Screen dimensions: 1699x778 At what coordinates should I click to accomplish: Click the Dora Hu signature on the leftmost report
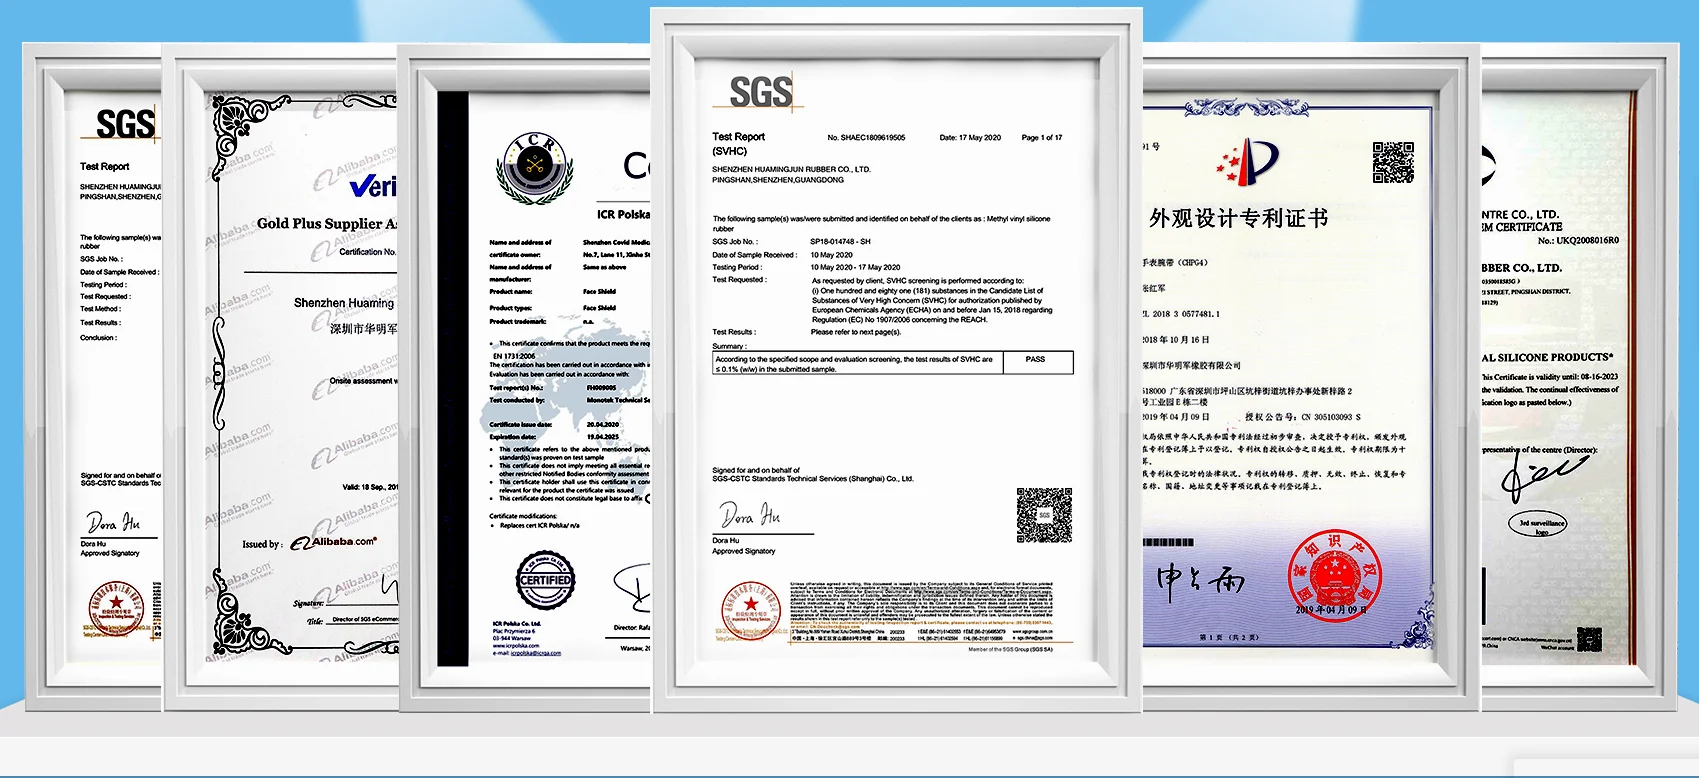pyautogui.click(x=113, y=522)
